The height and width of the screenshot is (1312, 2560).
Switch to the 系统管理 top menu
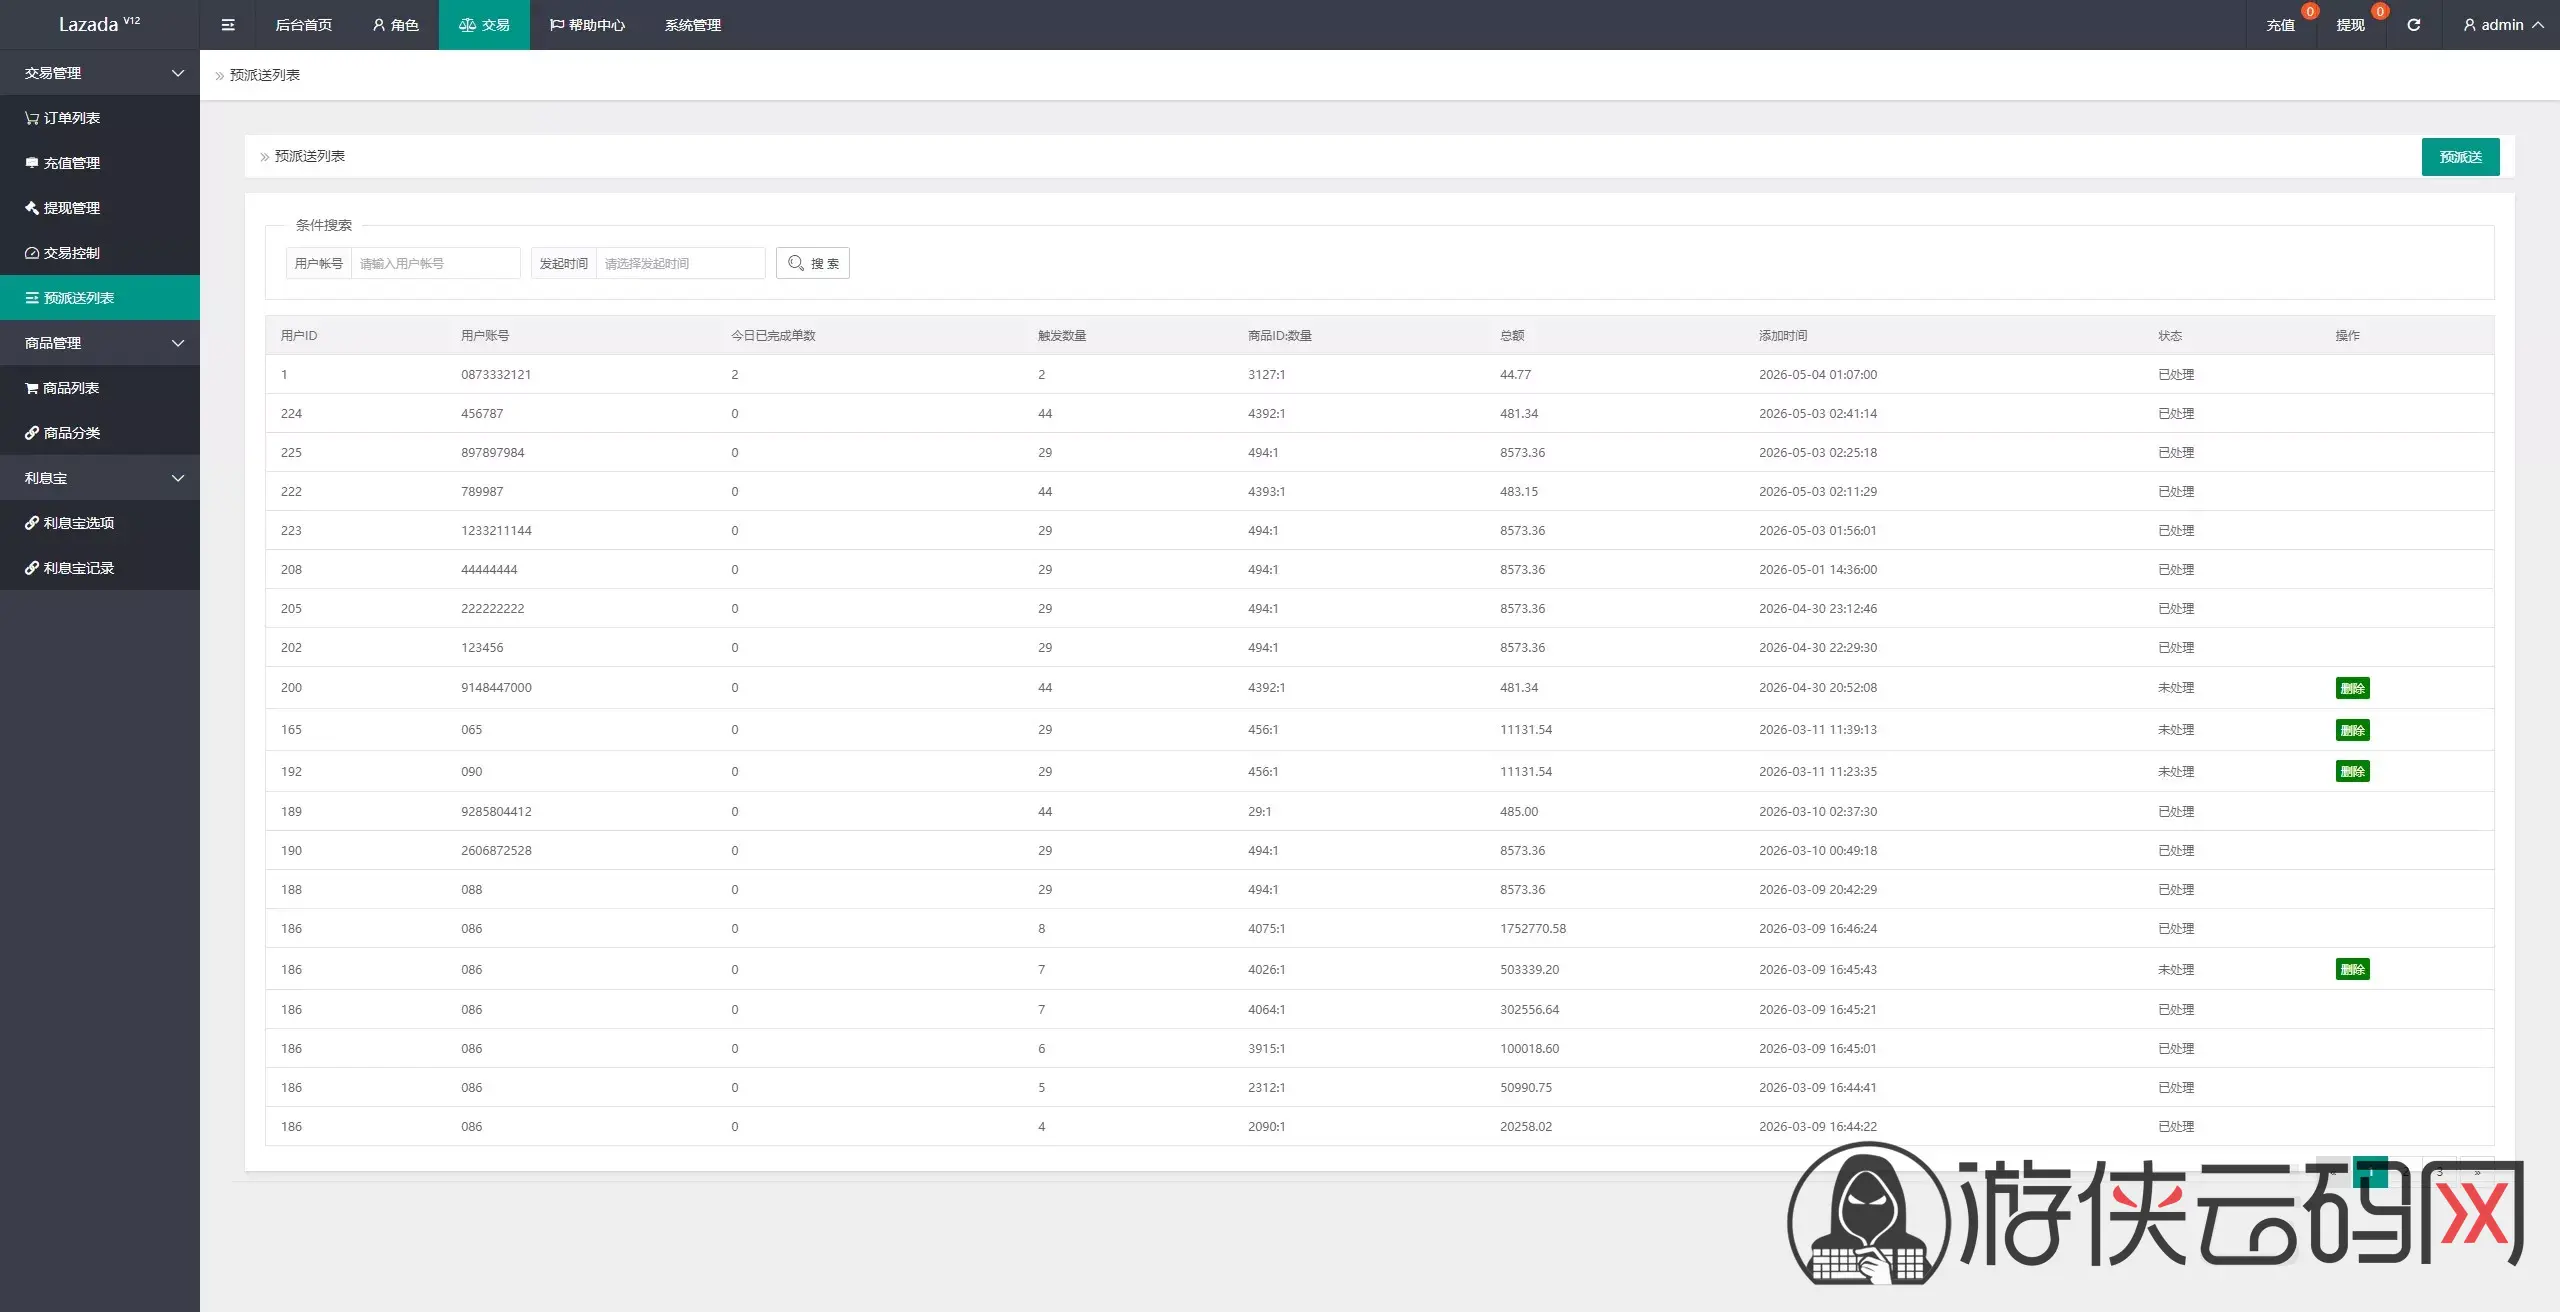pyautogui.click(x=693, y=25)
